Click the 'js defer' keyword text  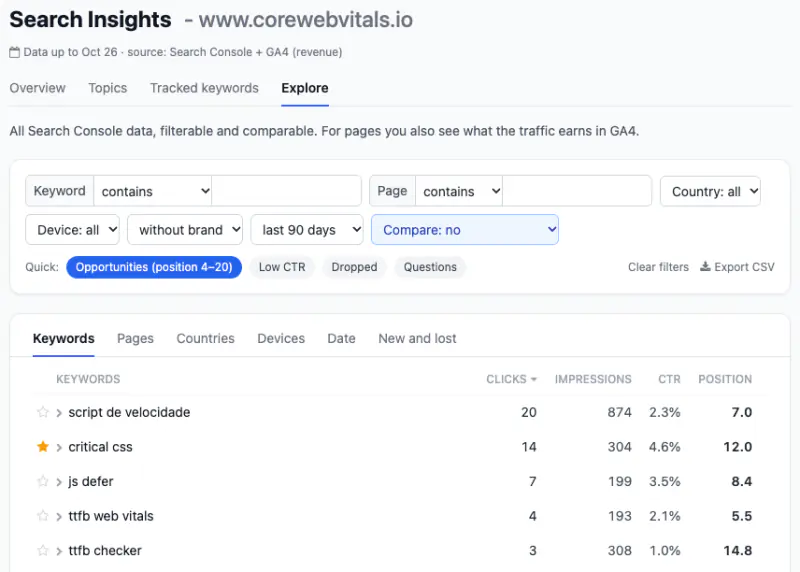pyautogui.click(x=91, y=481)
